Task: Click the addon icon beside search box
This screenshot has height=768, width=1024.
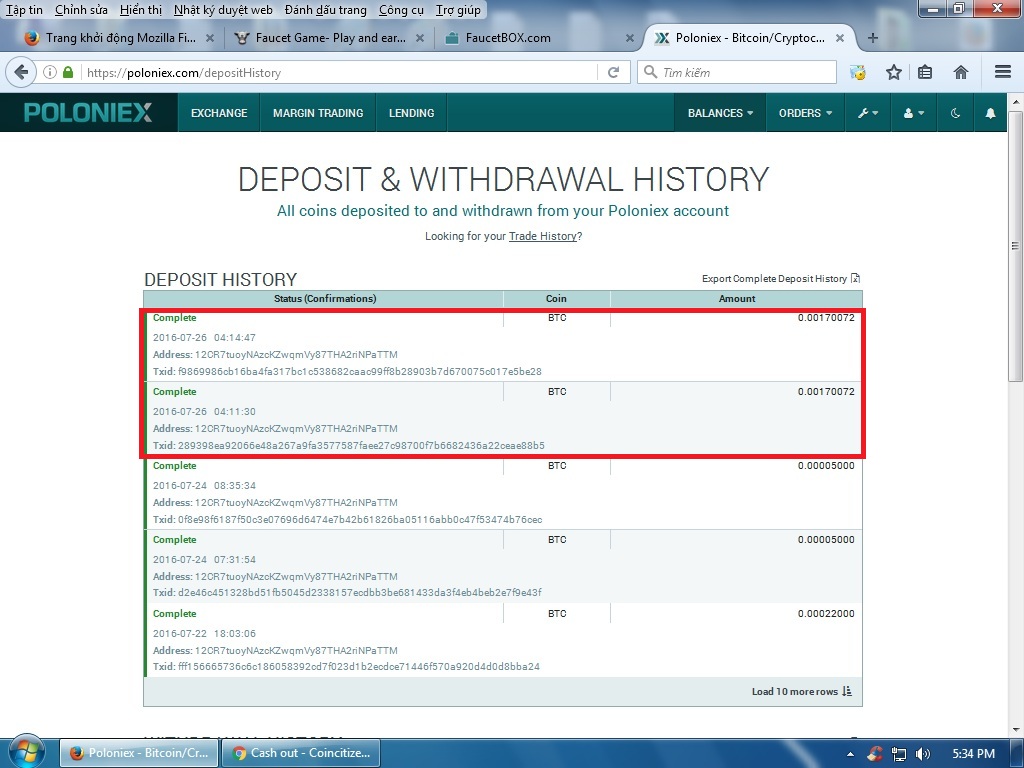Action: point(857,72)
